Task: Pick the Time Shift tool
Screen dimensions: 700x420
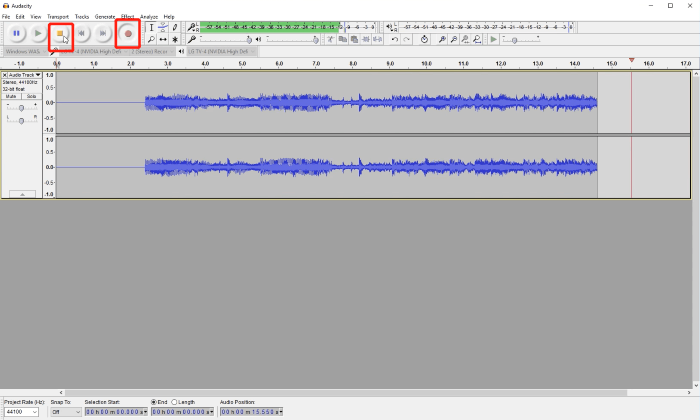Action: click(x=163, y=40)
